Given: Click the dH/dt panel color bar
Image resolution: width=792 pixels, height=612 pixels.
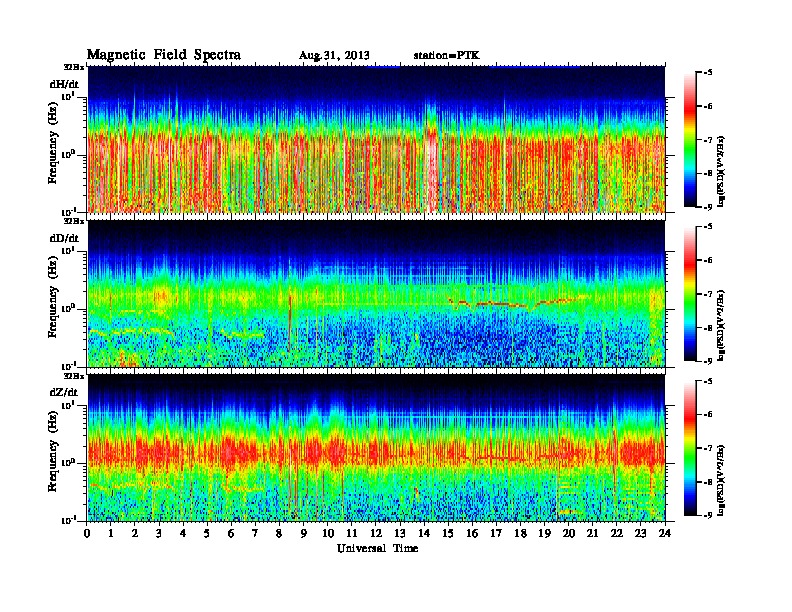Looking at the screenshot, I should 690,140.
